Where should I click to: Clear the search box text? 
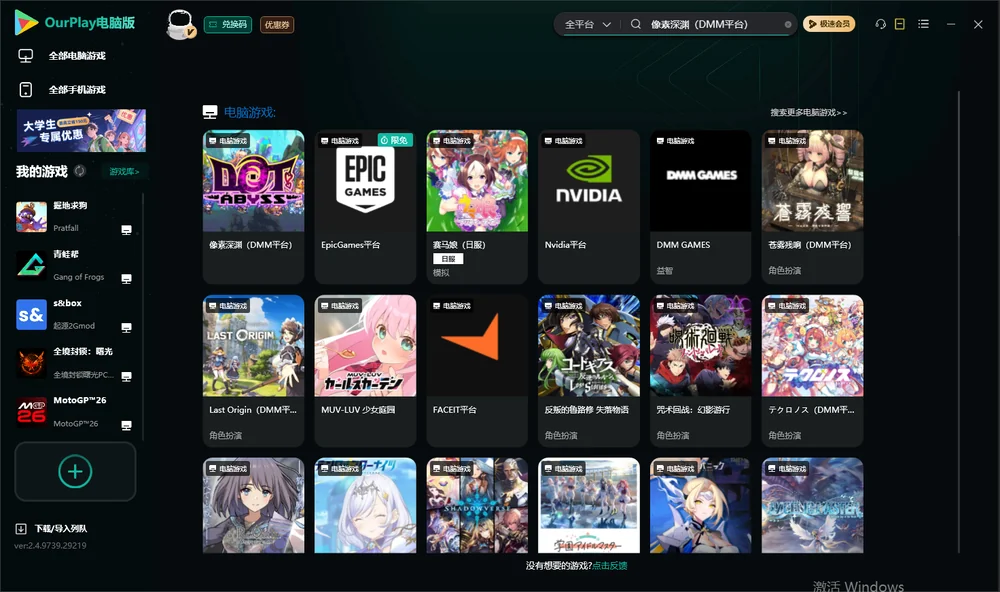788,25
